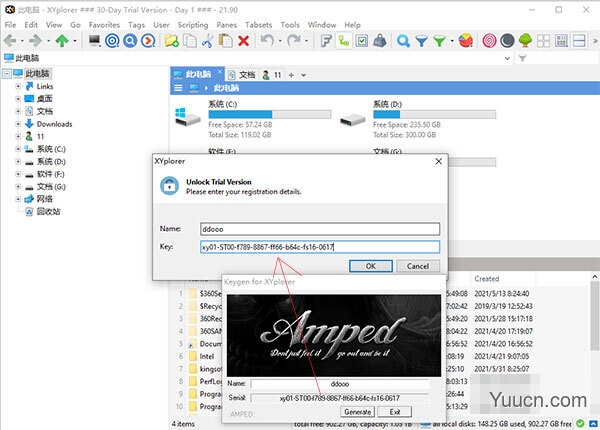Click OK in Unlock Trial Version dialog
The width and height of the screenshot is (600, 430).
[x=370, y=266]
